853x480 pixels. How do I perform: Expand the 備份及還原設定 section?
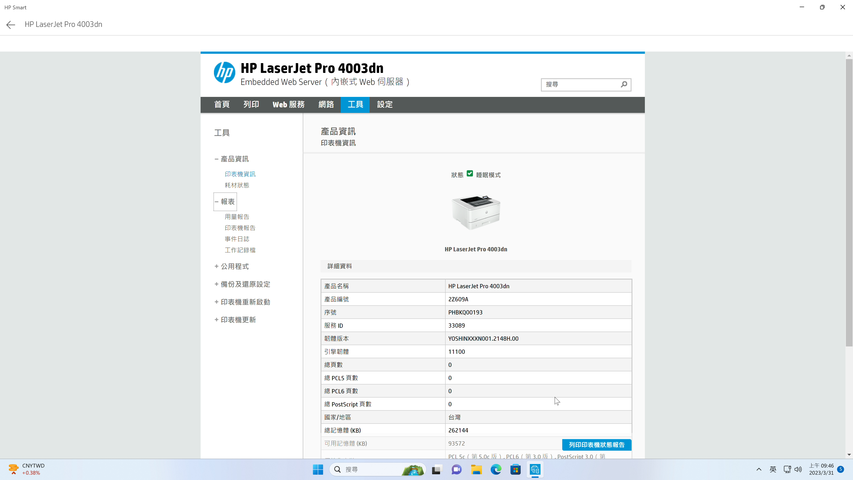(x=242, y=284)
